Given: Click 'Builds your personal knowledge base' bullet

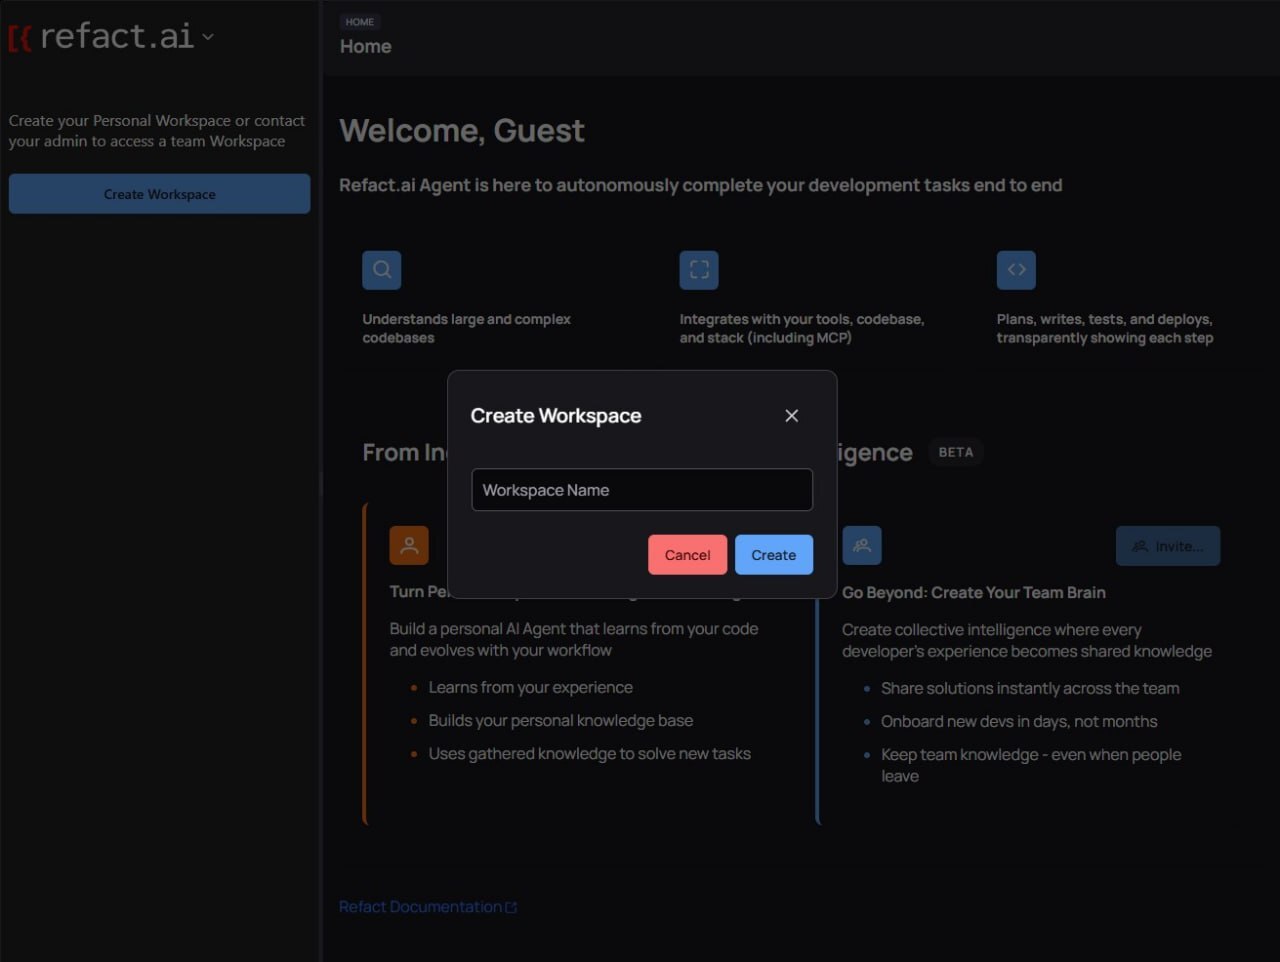Looking at the screenshot, I should click(x=561, y=721).
